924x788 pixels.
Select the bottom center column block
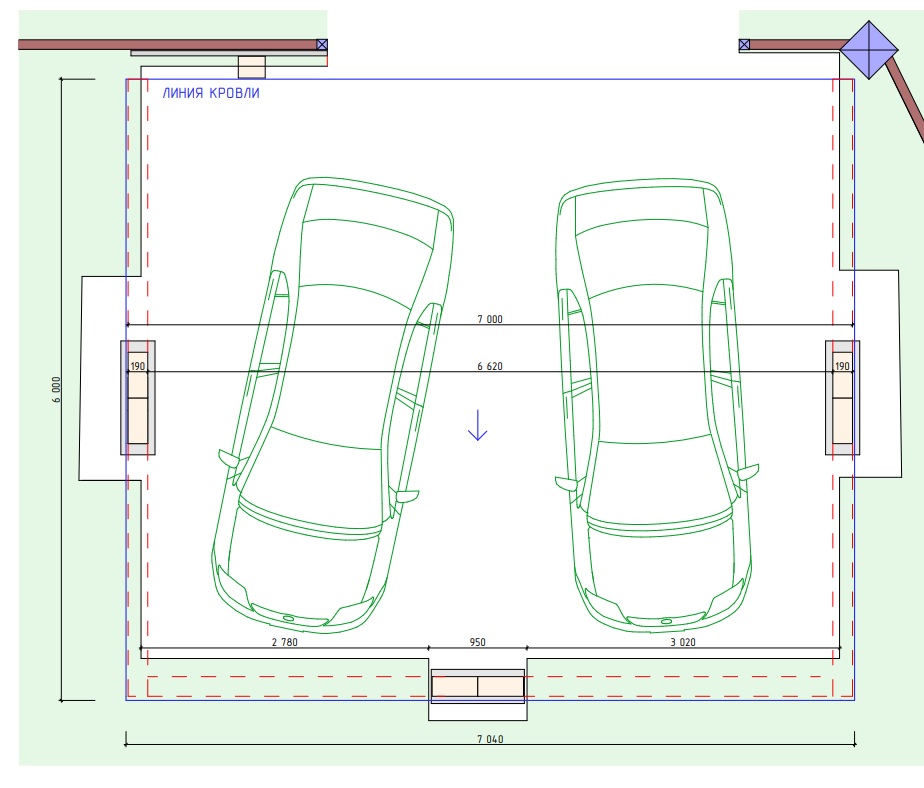click(x=478, y=687)
